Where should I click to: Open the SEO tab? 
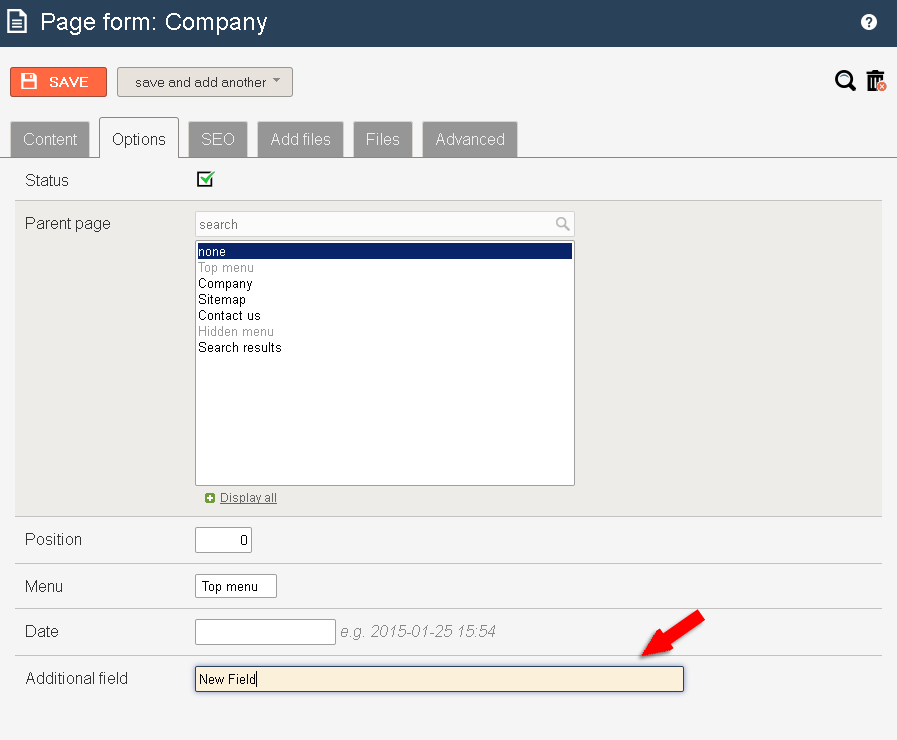(x=218, y=139)
